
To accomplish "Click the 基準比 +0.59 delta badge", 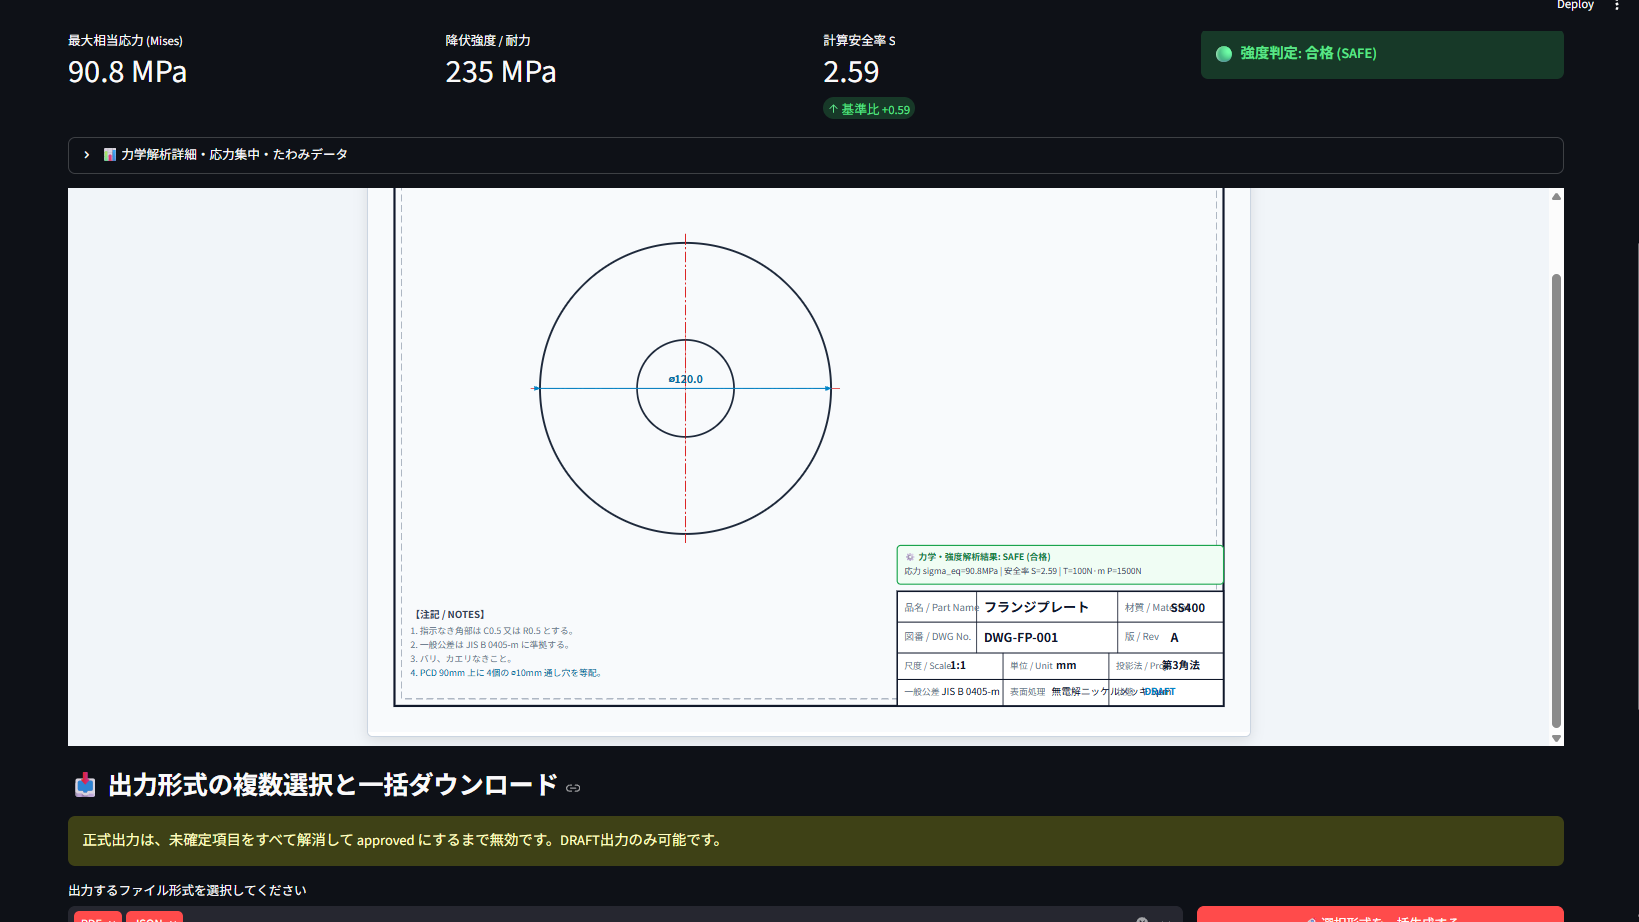I will coord(869,109).
